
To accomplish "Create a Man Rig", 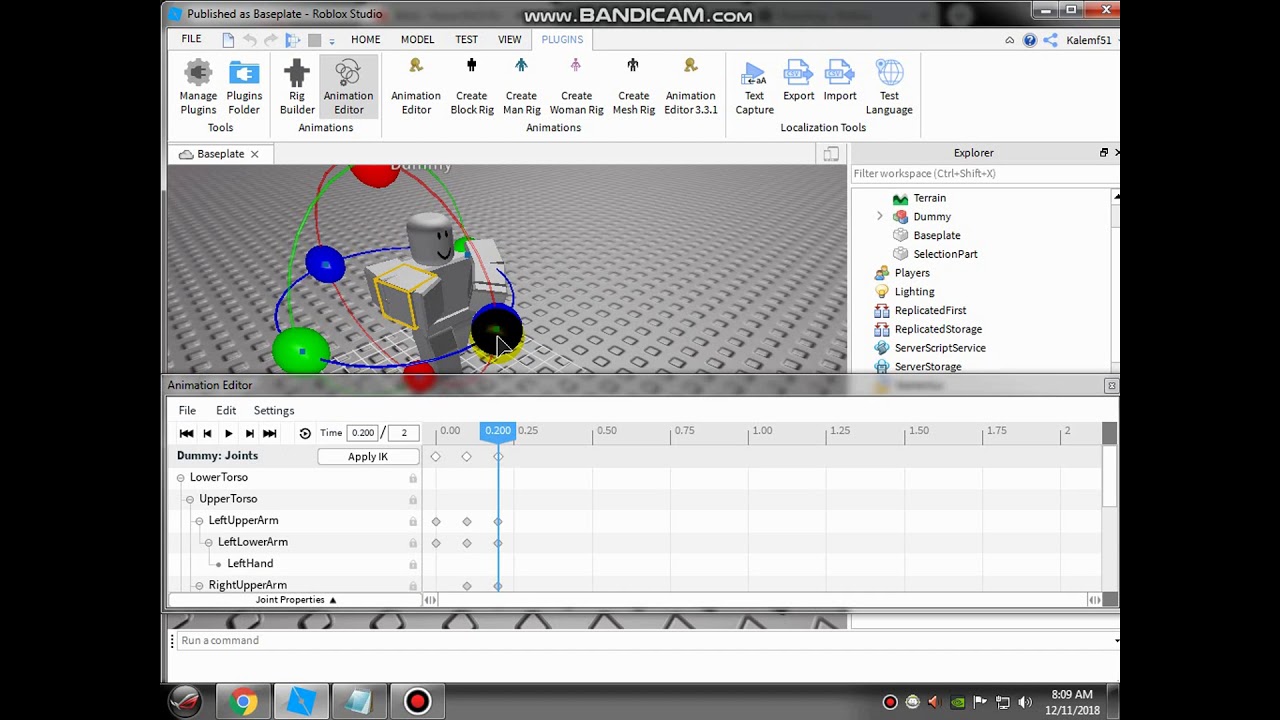I will click(521, 87).
